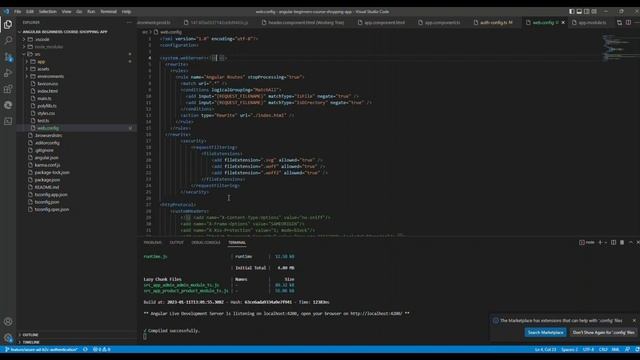Screen dimensions: 640x360
Task: Toggle primary side bar layout icon
Action: (x=571, y=11)
